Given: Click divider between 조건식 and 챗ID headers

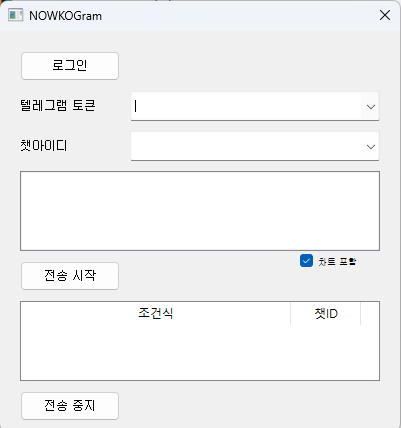Looking at the screenshot, I should coord(291,313).
